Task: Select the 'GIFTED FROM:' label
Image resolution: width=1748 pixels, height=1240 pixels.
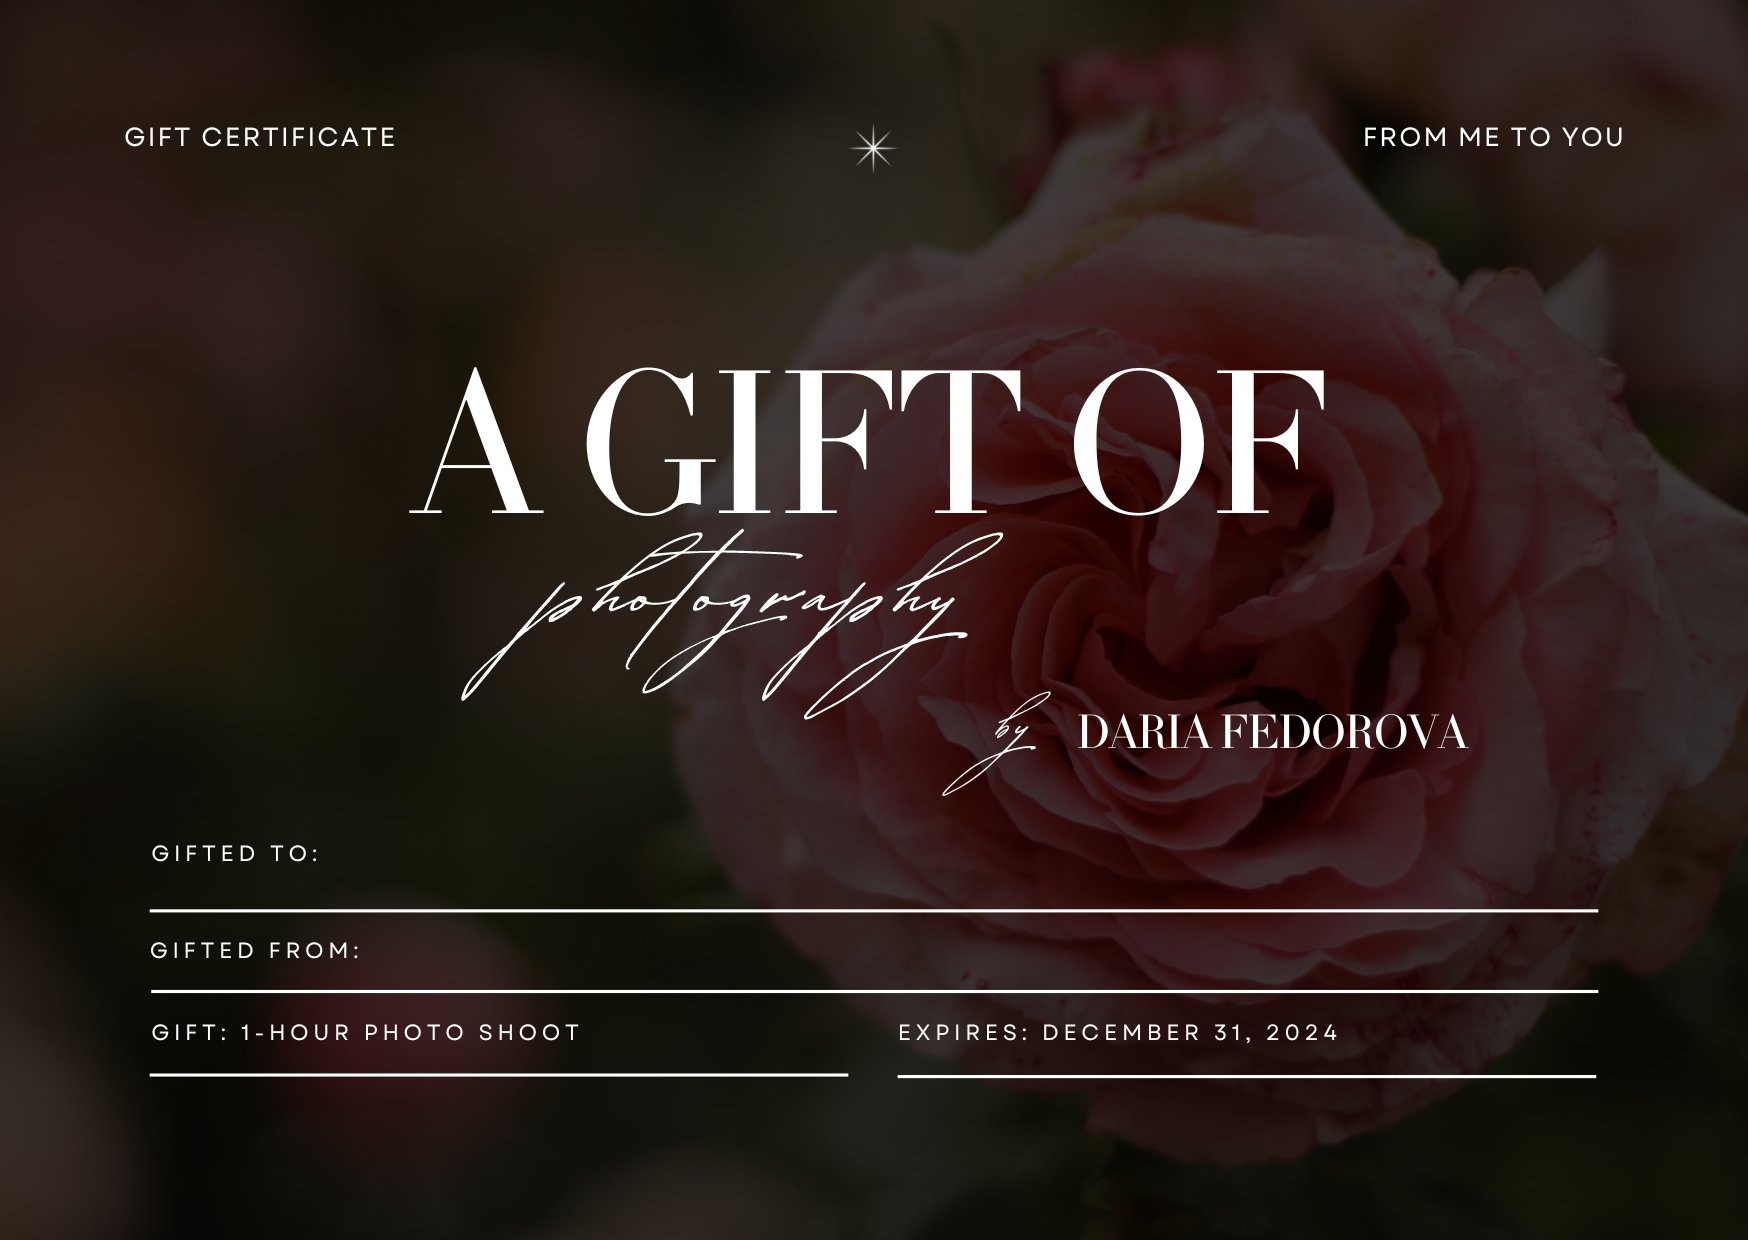Action: click(x=256, y=950)
